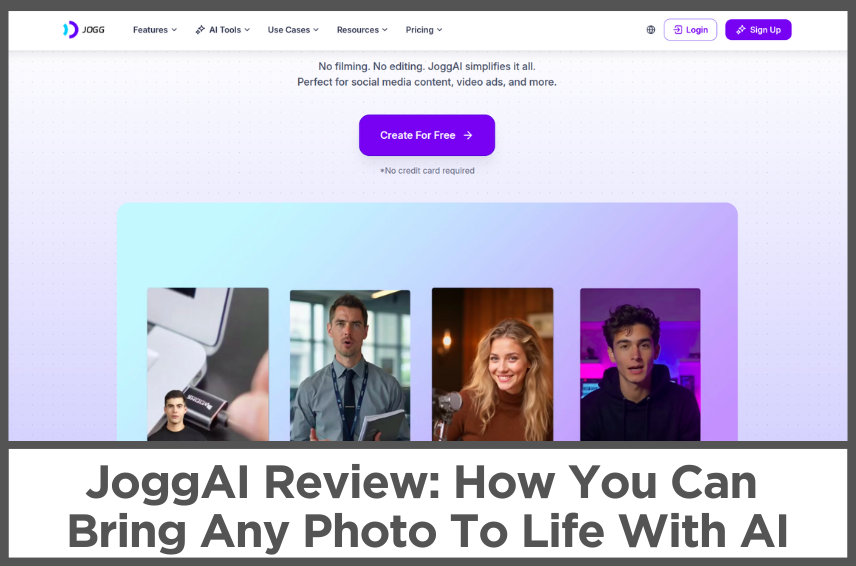Open the Pricing menu

(x=424, y=29)
